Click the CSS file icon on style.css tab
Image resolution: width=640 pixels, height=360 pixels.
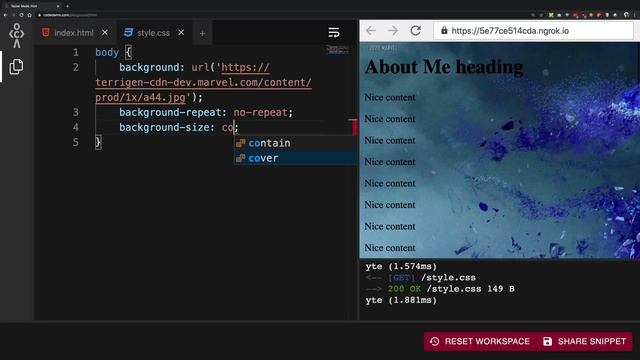129,32
